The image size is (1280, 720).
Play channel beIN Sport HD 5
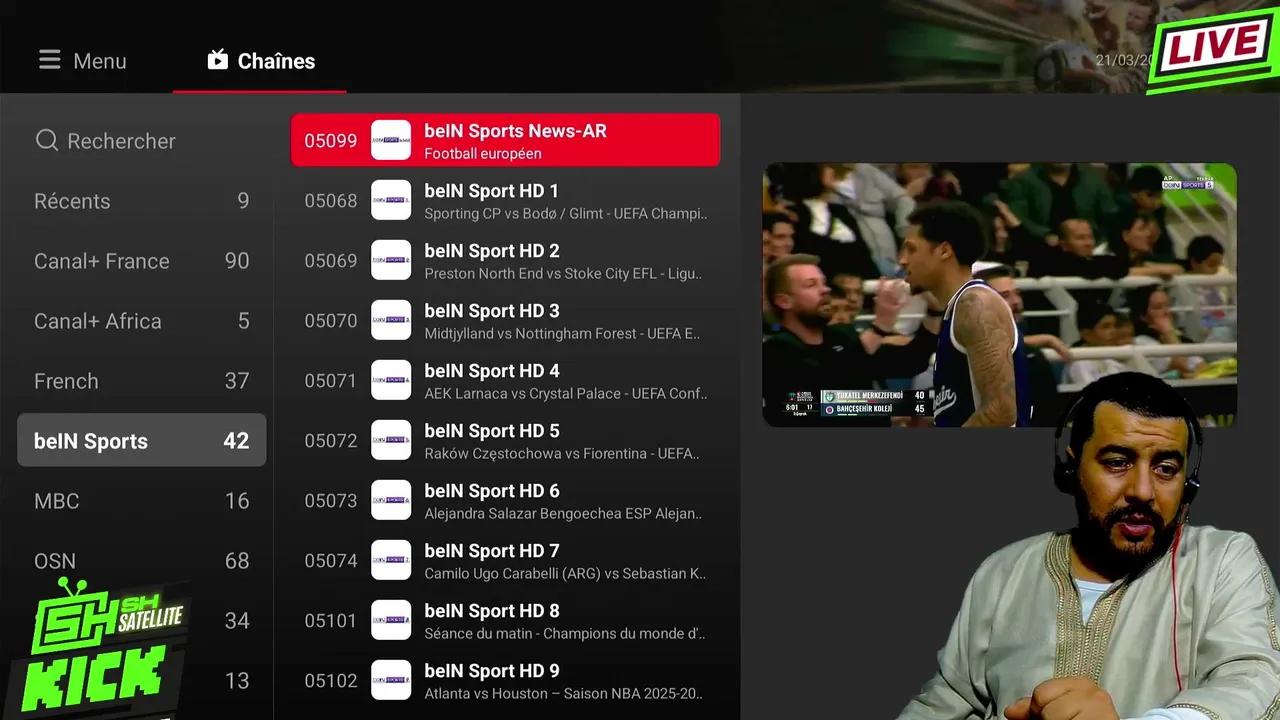505,440
